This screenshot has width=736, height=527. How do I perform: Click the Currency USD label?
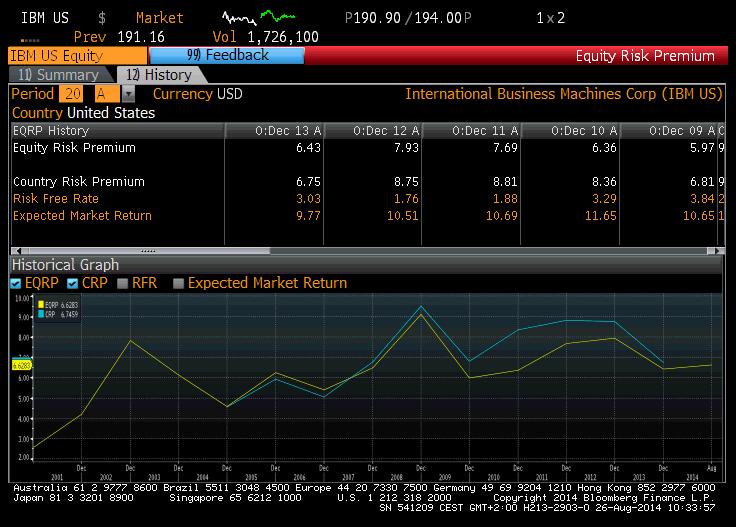(198, 94)
